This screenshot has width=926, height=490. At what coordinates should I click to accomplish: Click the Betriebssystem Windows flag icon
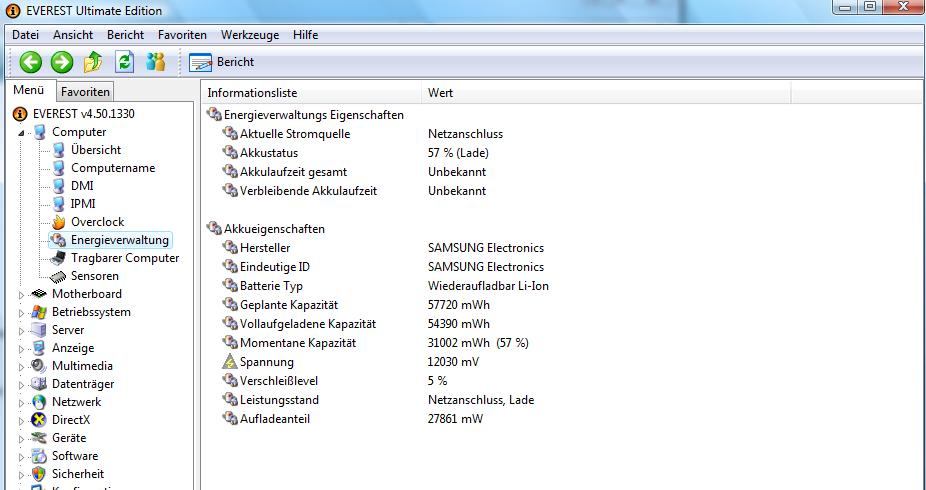coord(39,312)
